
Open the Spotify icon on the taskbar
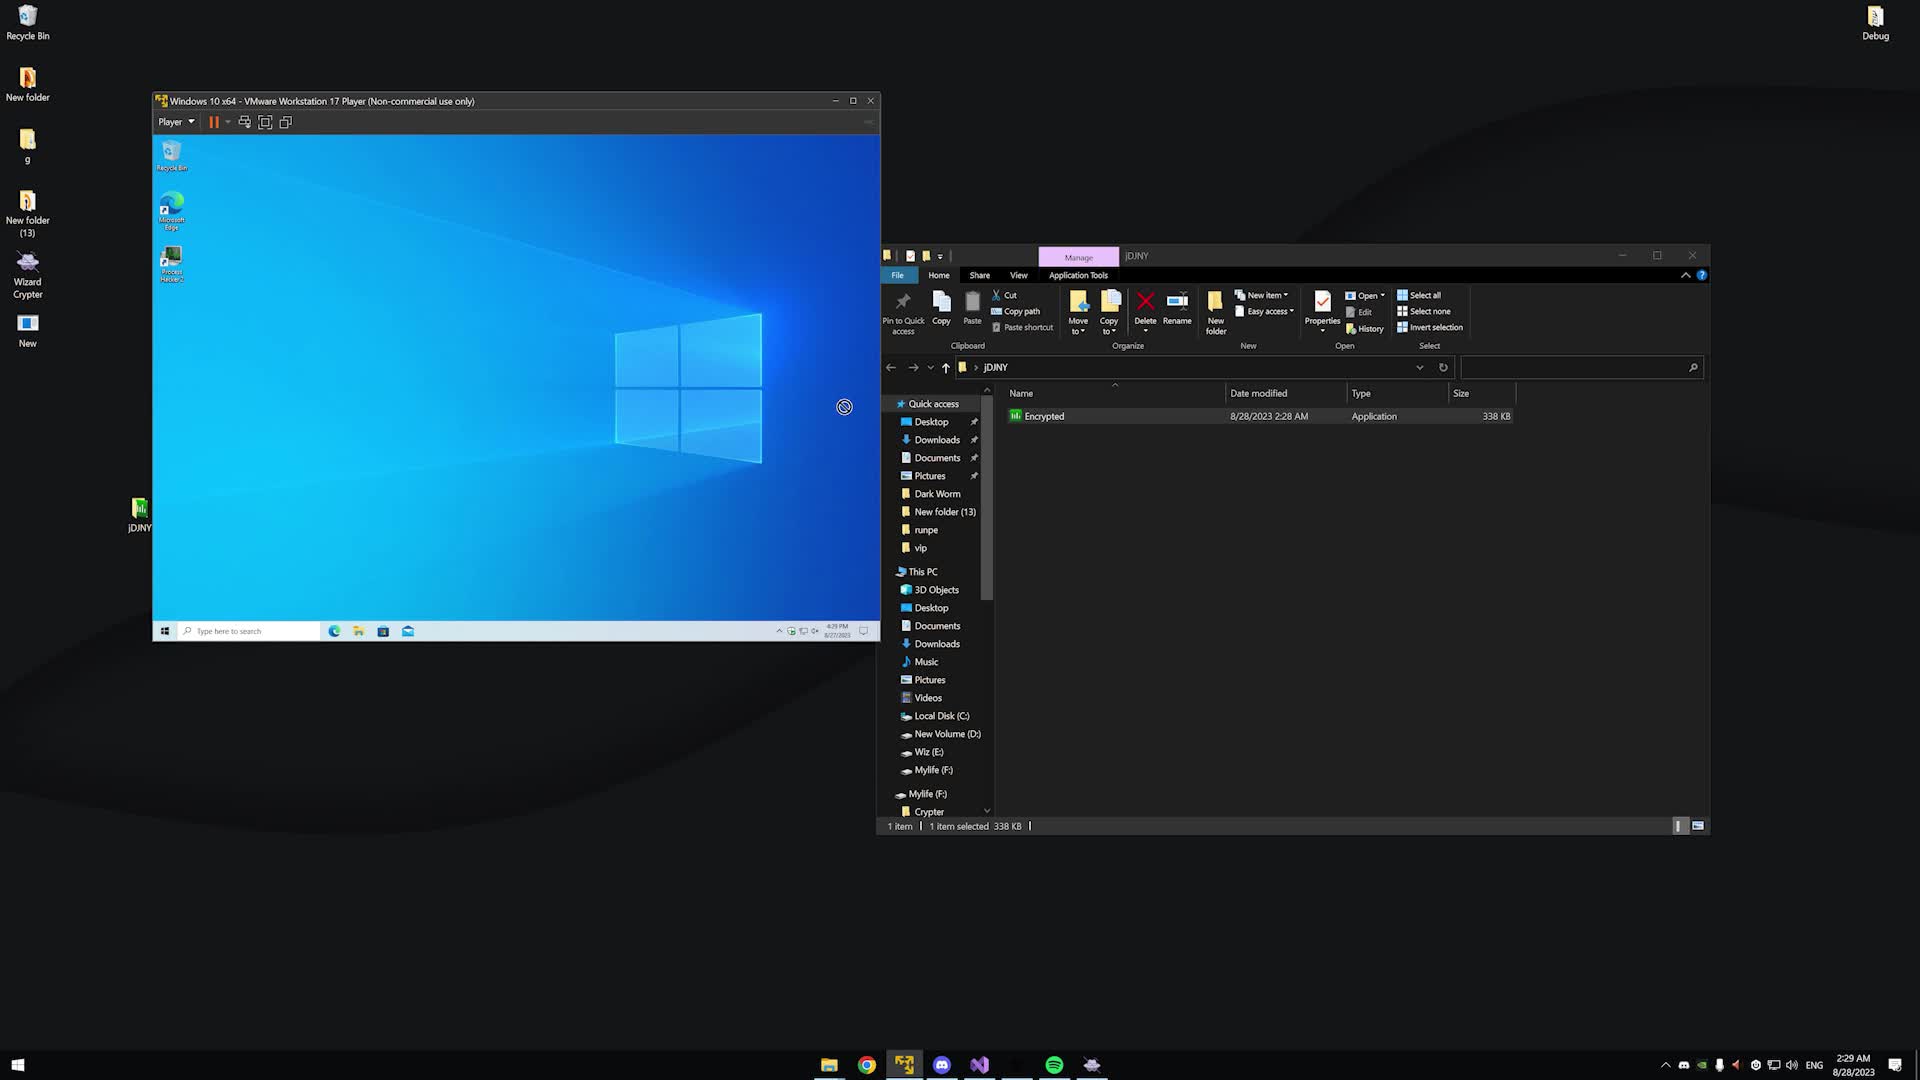pos(1054,1064)
